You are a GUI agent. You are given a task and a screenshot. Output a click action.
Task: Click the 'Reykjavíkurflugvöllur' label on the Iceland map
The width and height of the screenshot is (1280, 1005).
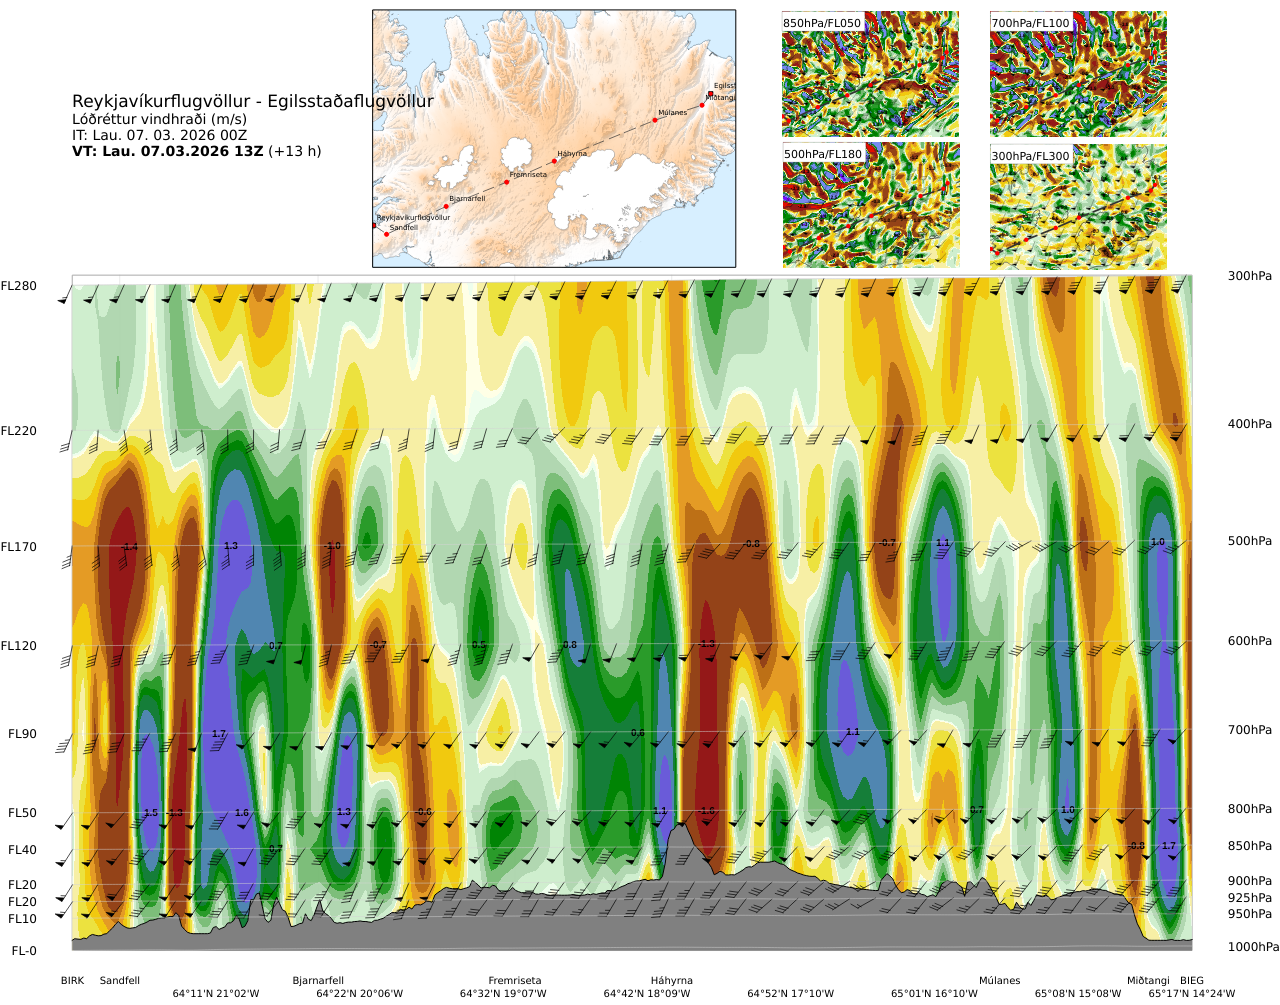pos(413,218)
